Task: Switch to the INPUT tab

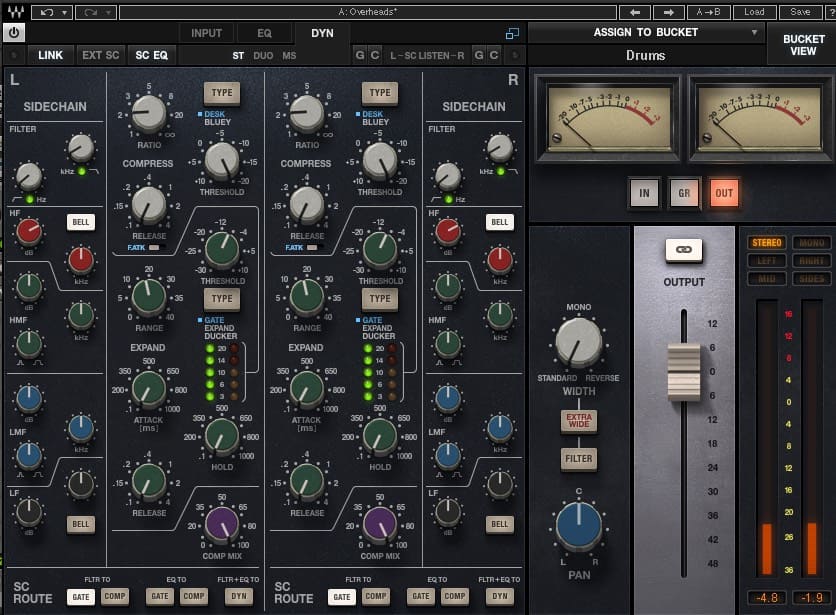Action: pyautogui.click(x=205, y=32)
